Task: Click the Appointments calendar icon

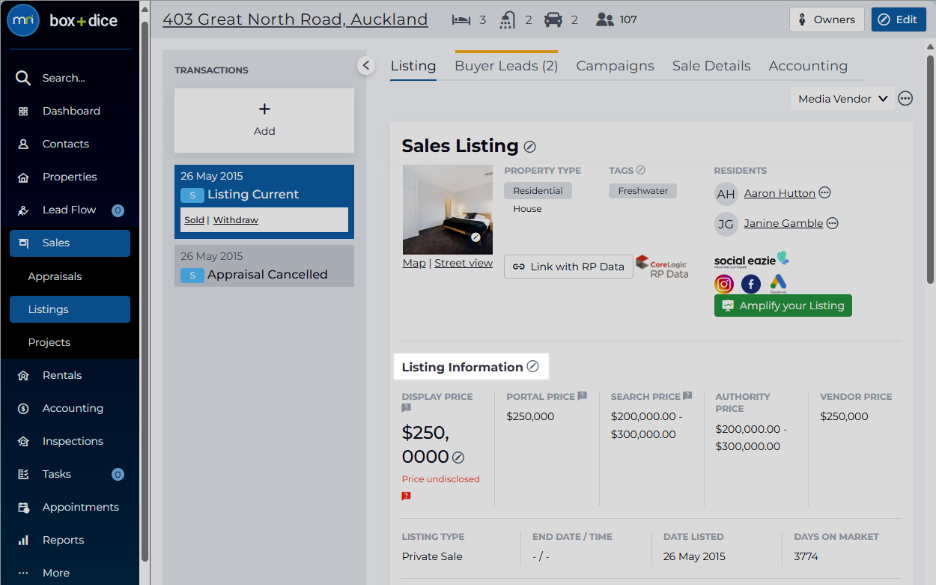Action: [23, 507]
